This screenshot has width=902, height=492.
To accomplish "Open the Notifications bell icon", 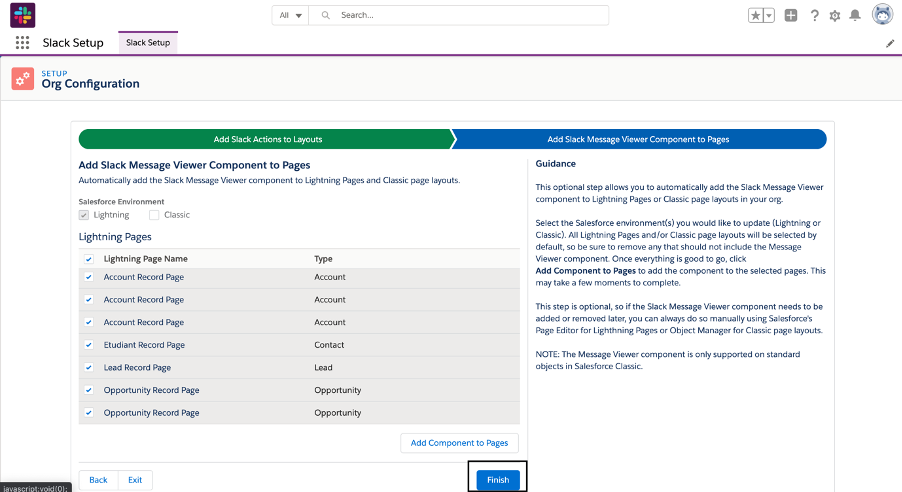I will point(855,16).
